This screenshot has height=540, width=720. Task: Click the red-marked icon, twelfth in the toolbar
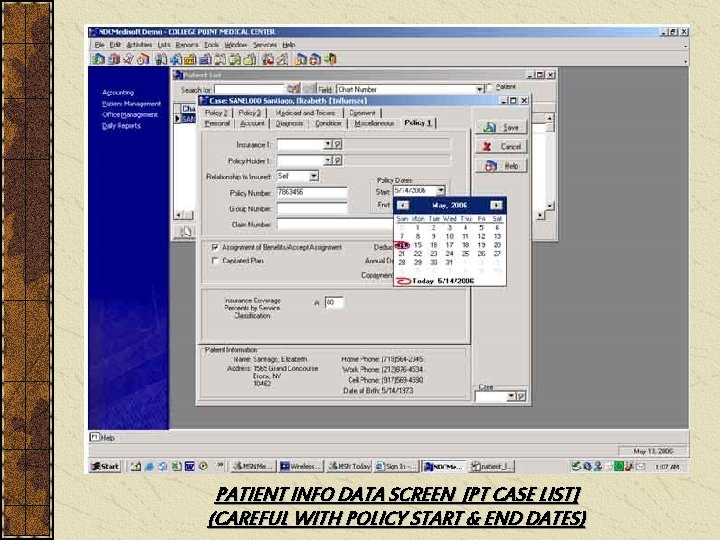[266, 59]
